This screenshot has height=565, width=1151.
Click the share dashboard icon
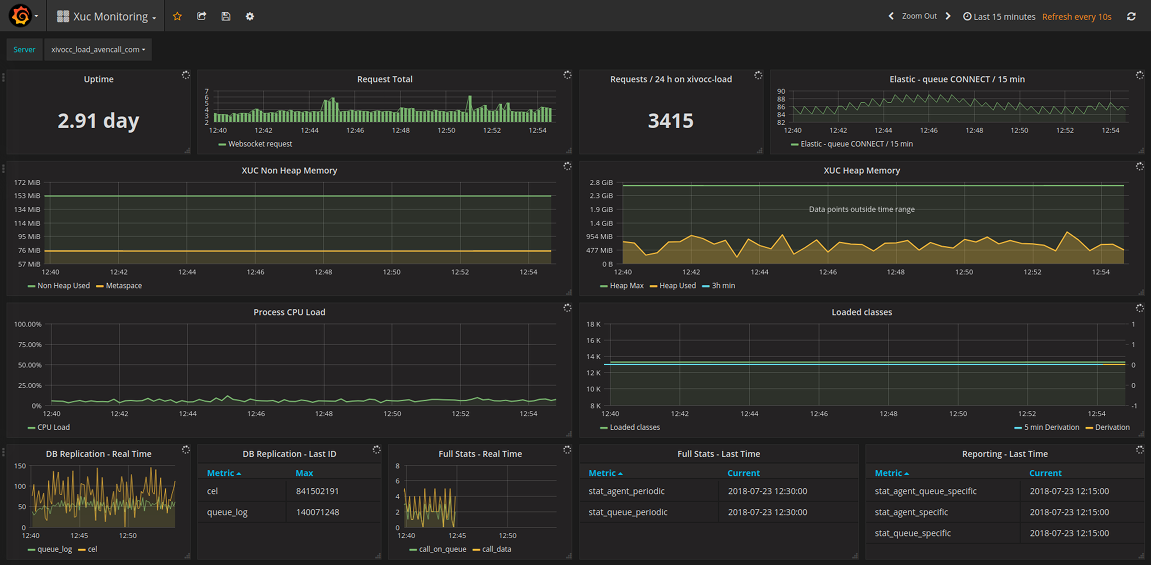(202, 16)
